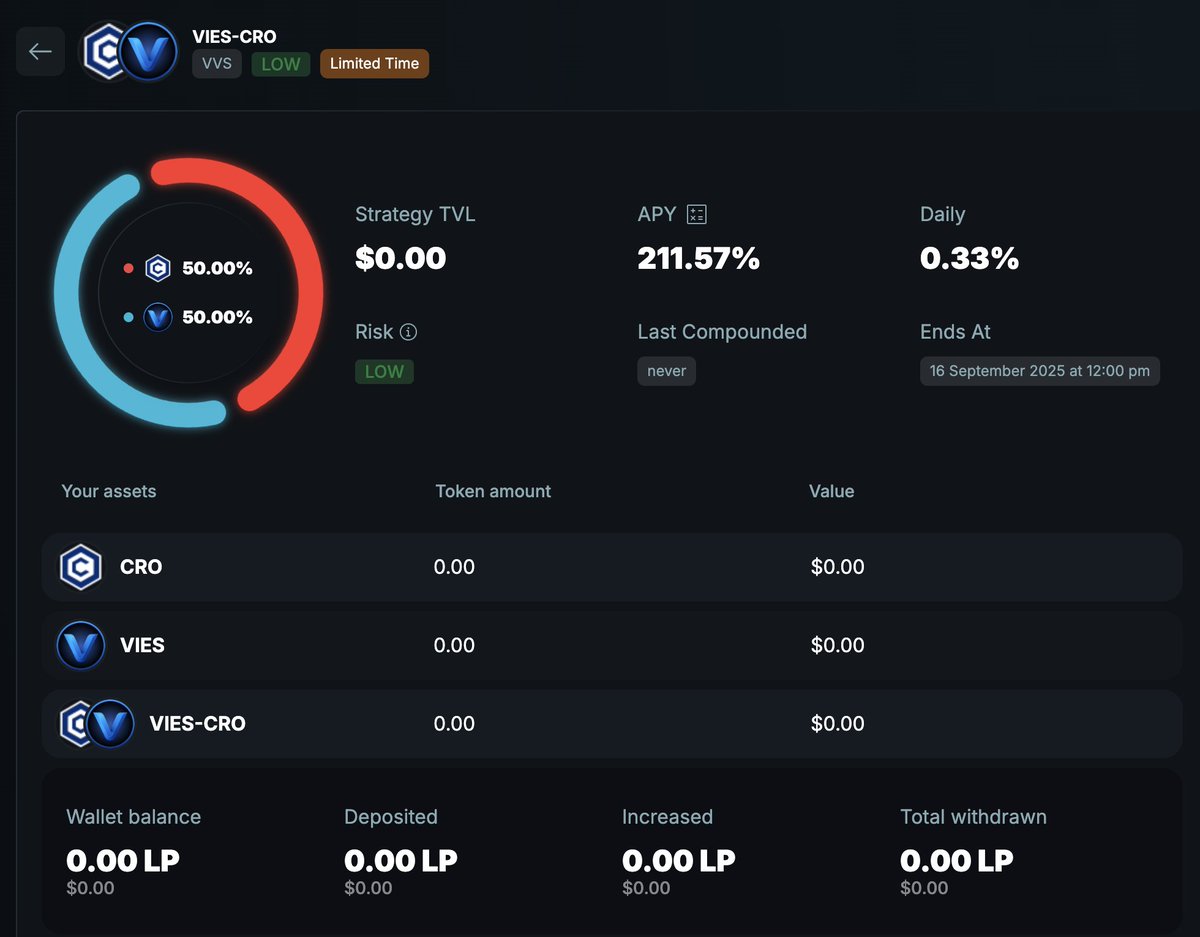Click the 'Value' column header
The height and width of the screenshot is (937, 1200).
click(x=832, y=491)
